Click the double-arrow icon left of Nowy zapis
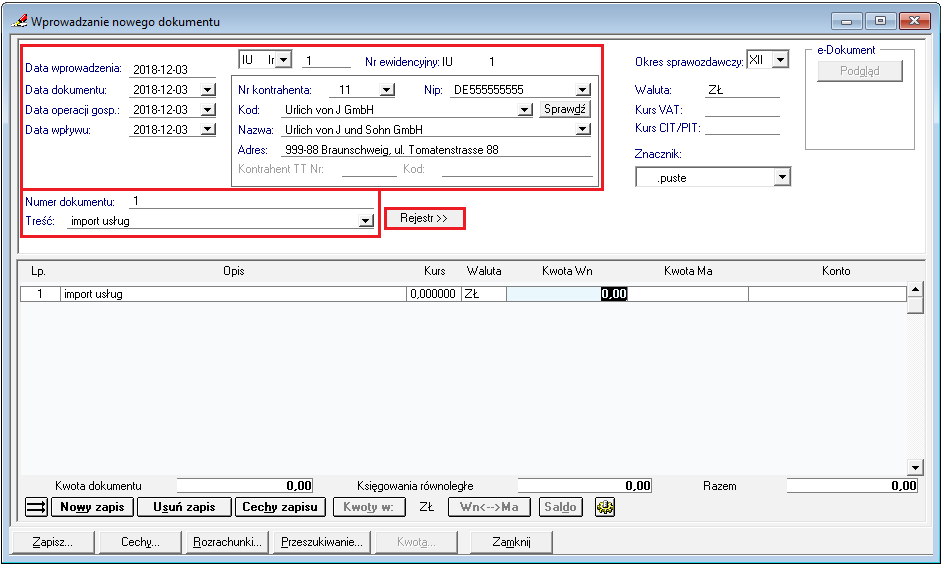The image size is (945, 569). coord(36,507)
